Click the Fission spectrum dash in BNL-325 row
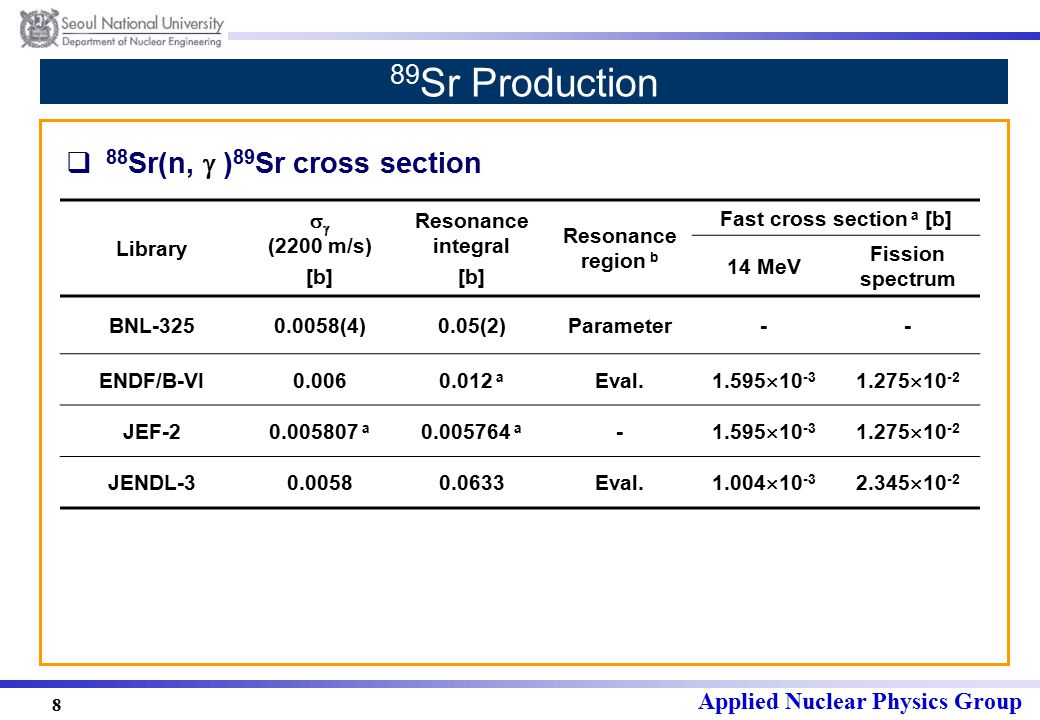Viewport: 1040px width, 720px height. (907, 327)
